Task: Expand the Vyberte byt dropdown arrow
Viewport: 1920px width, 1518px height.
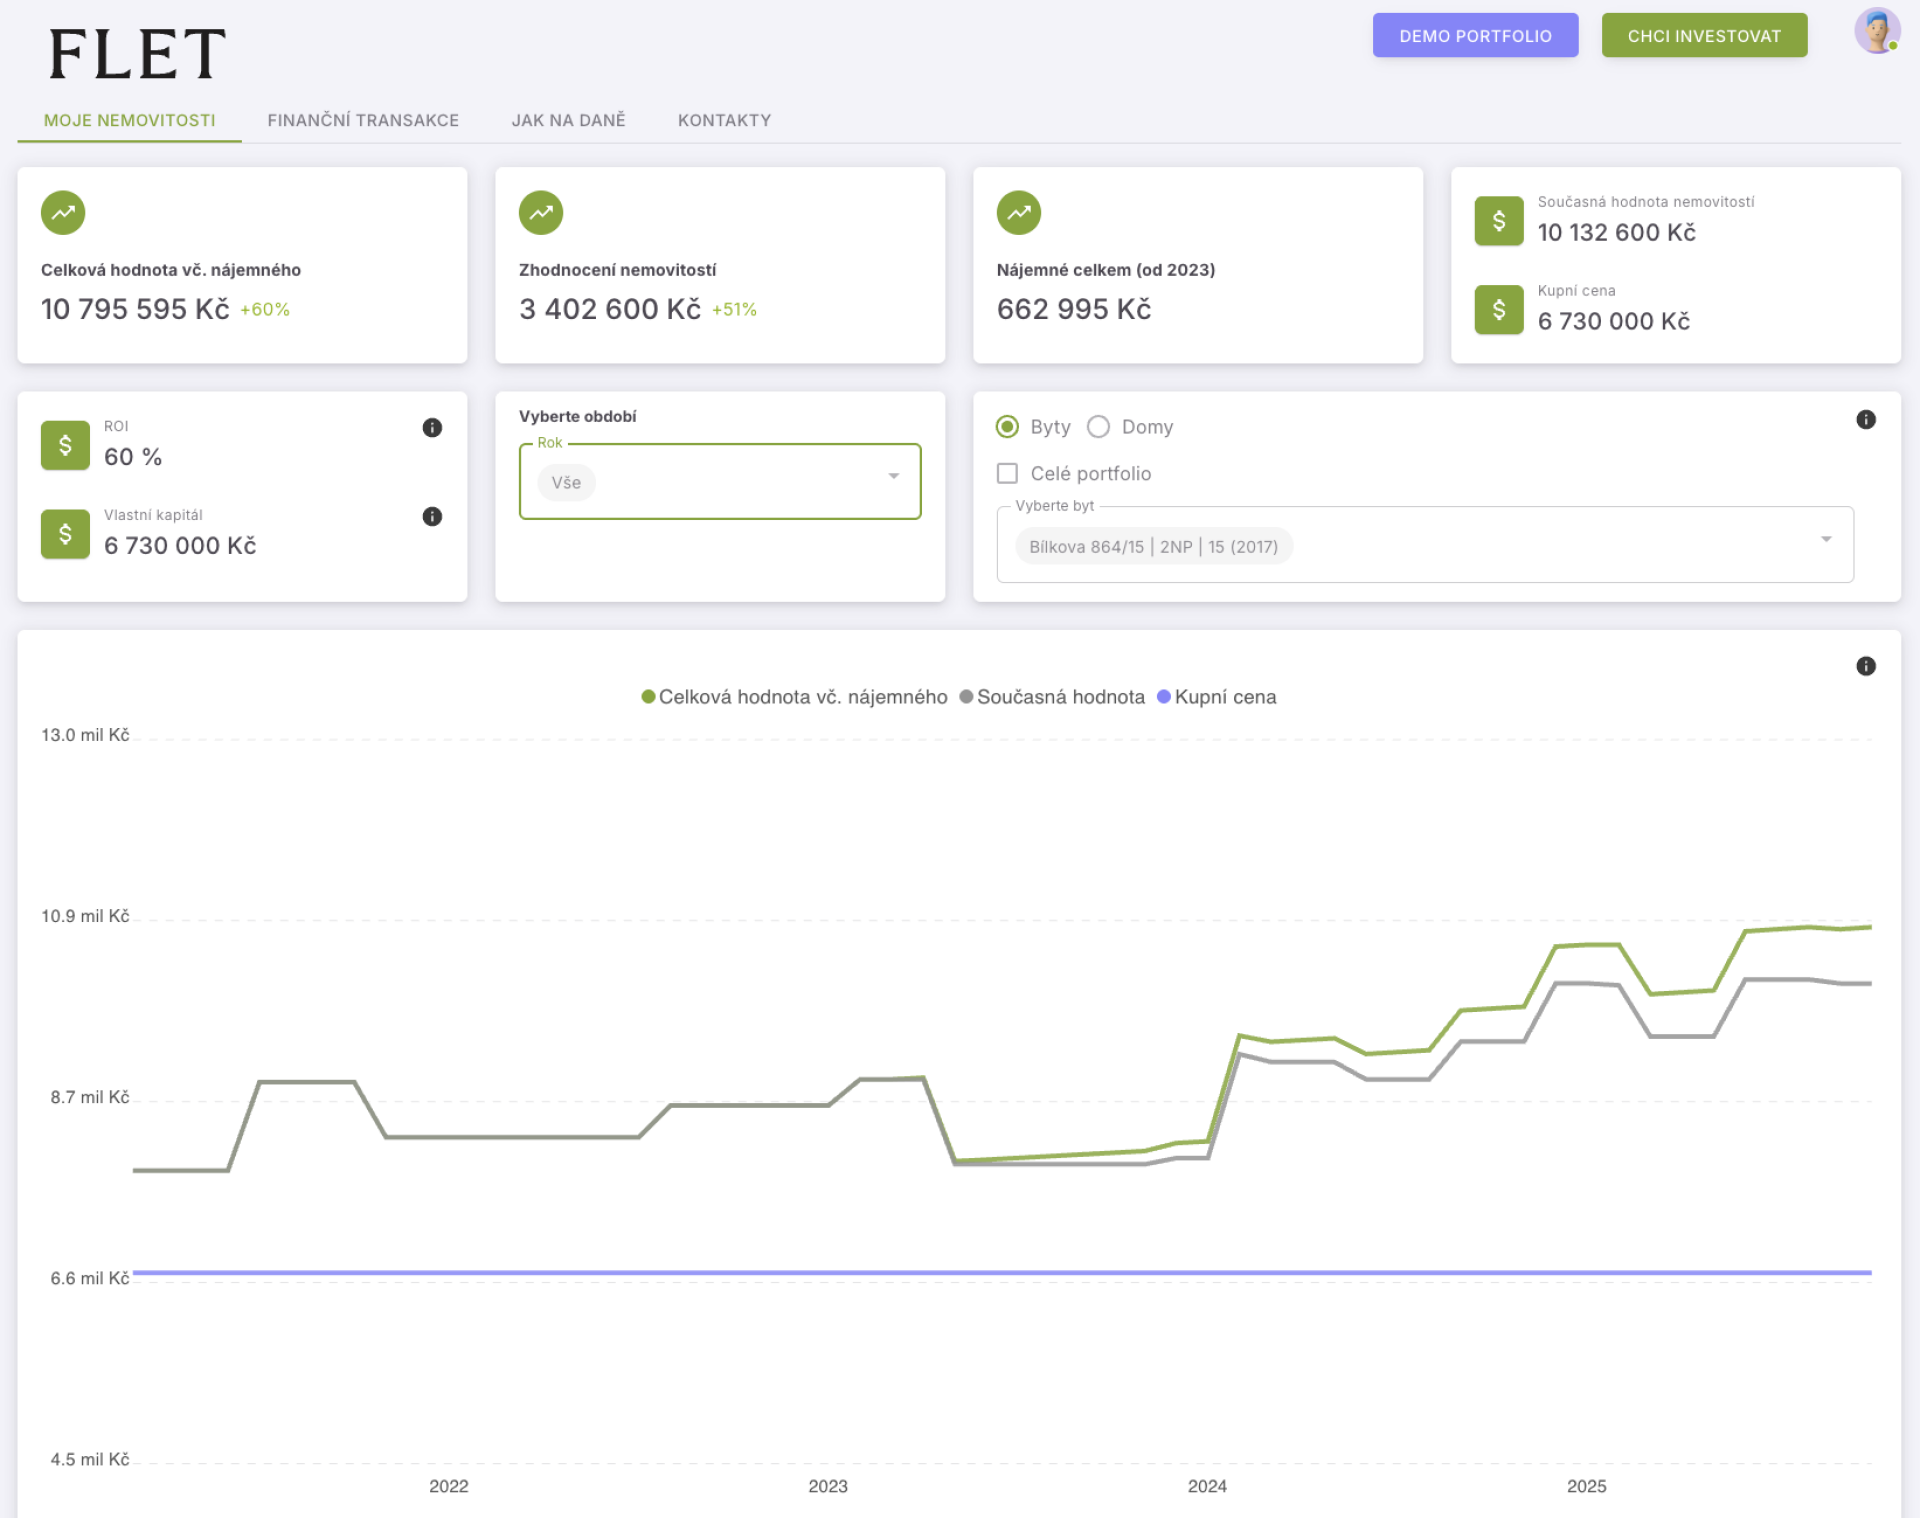Action: pyautogui.click(x=1825, y=539)
